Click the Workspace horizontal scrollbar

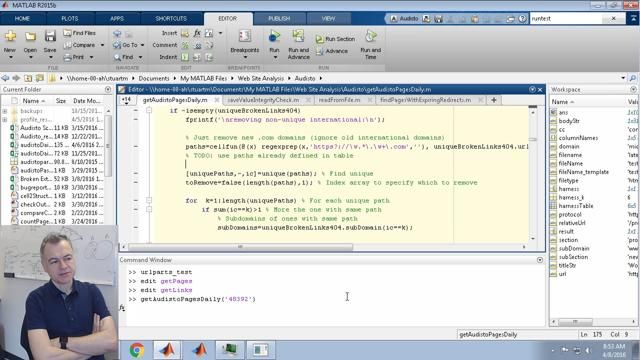(x=576, y=322)
